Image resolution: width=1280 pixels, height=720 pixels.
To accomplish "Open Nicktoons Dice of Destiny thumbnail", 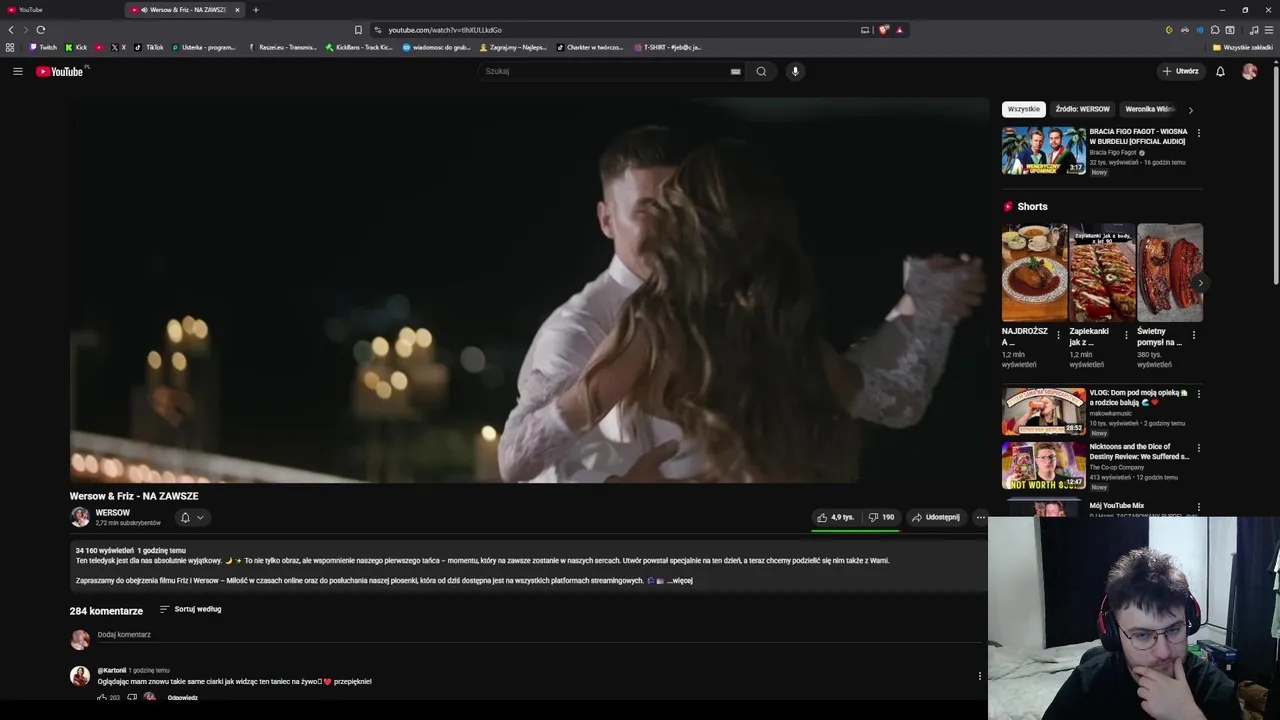I will click(1044, 465).
